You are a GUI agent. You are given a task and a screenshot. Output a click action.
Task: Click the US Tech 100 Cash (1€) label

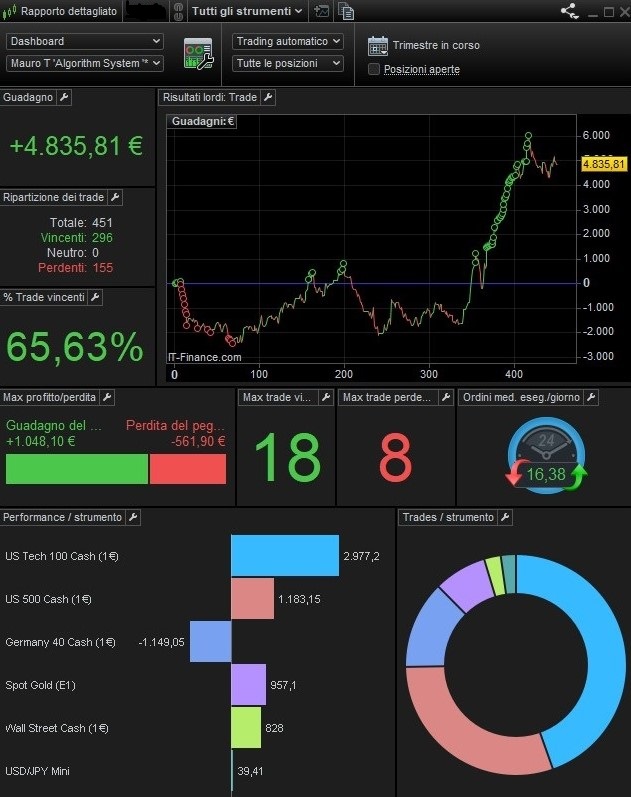[62, 556]
